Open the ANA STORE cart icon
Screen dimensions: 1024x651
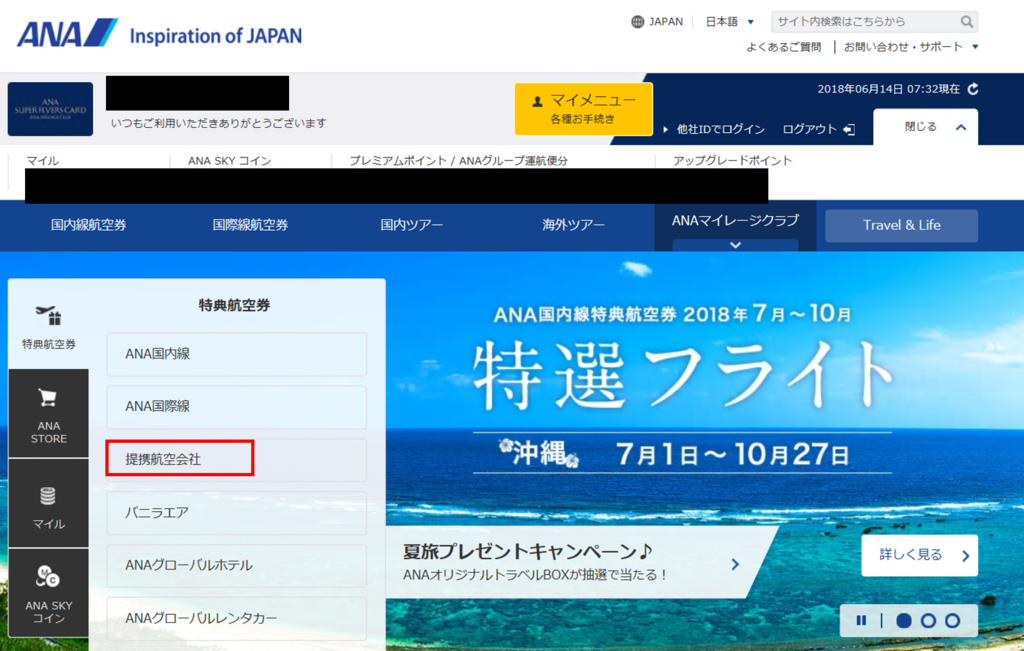pos(48,398)
